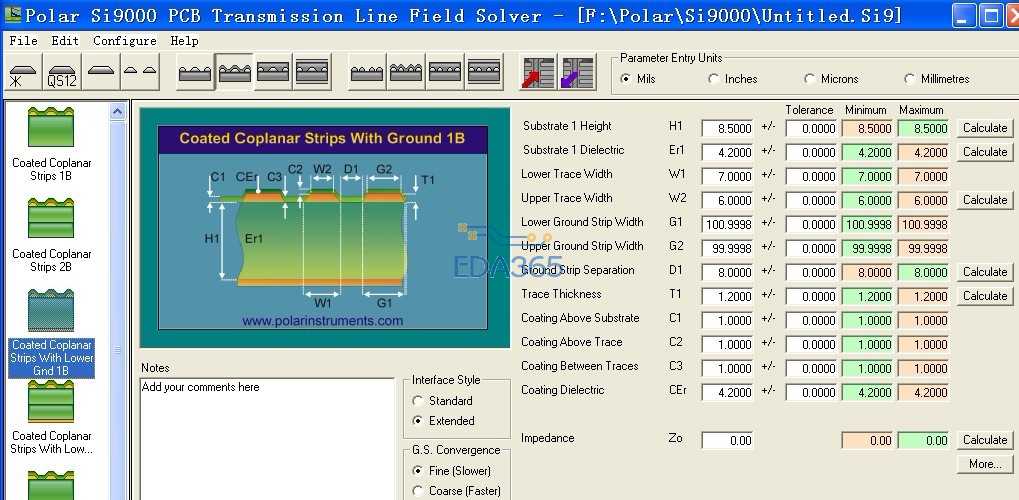Click the Zo Impedance value field

click(x=727, y=441)
